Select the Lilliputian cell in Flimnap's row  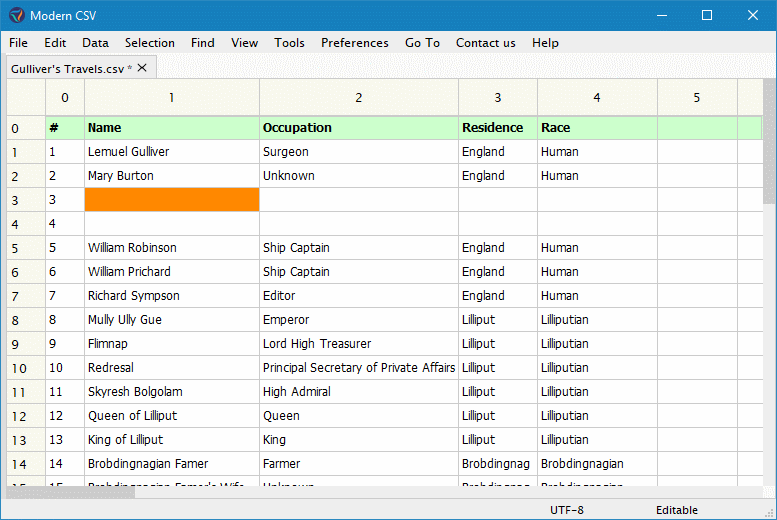[597, 344]
